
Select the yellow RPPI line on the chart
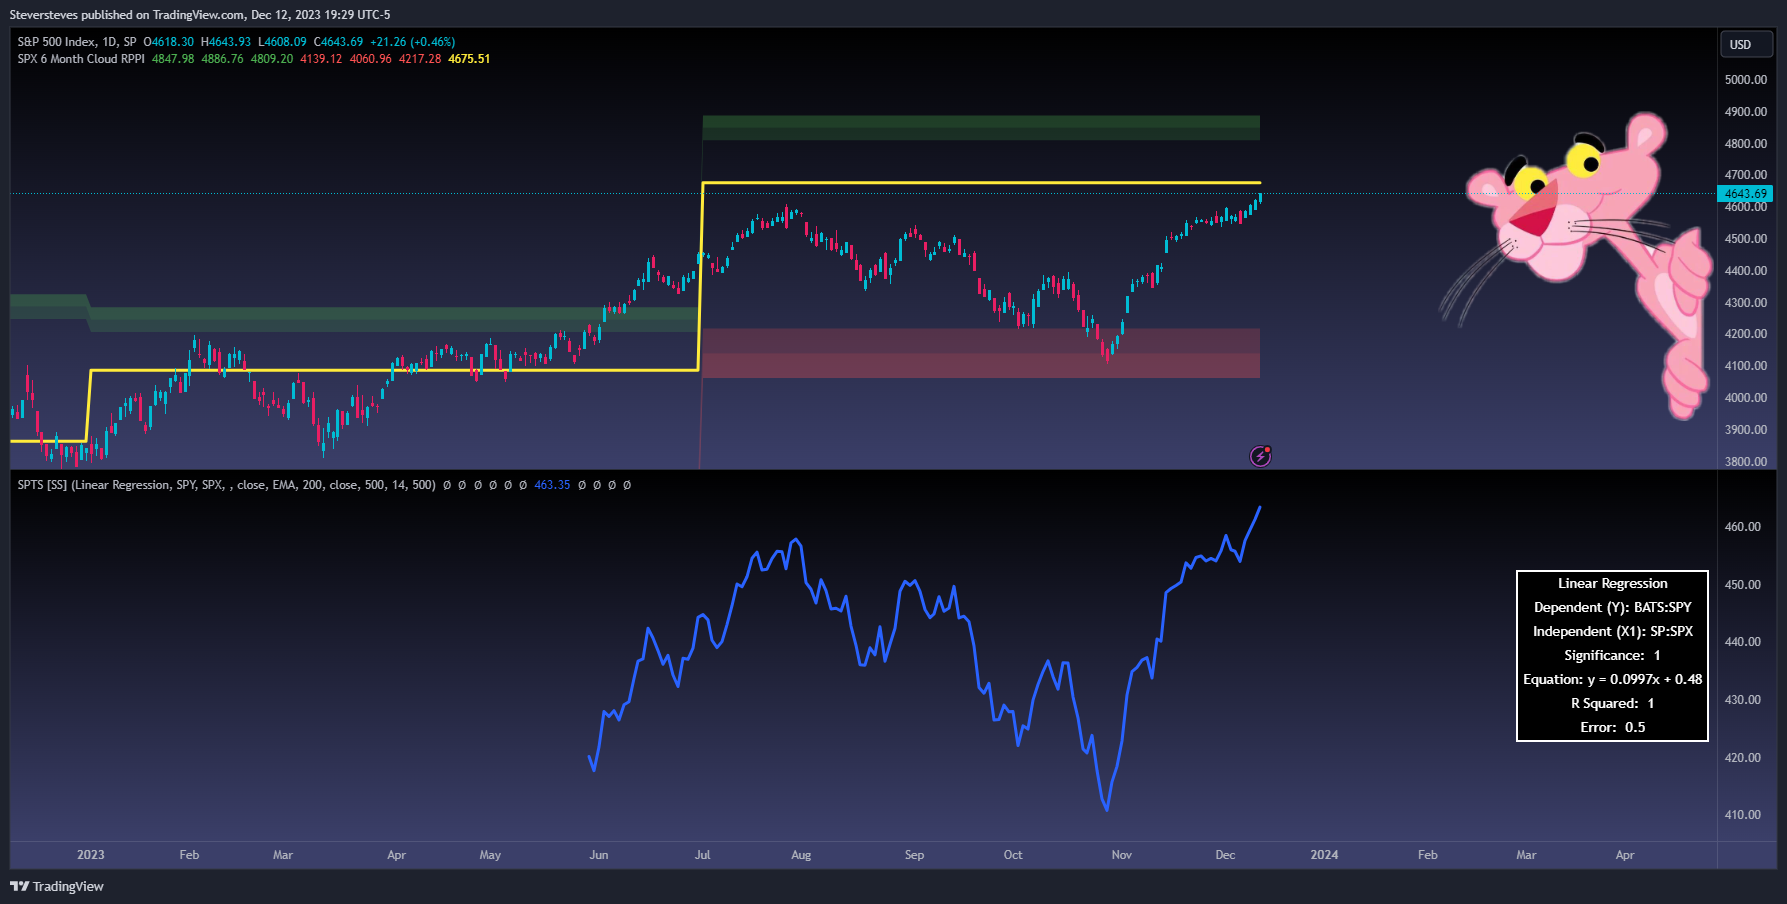pyautogui.click(x=980, y=183)
